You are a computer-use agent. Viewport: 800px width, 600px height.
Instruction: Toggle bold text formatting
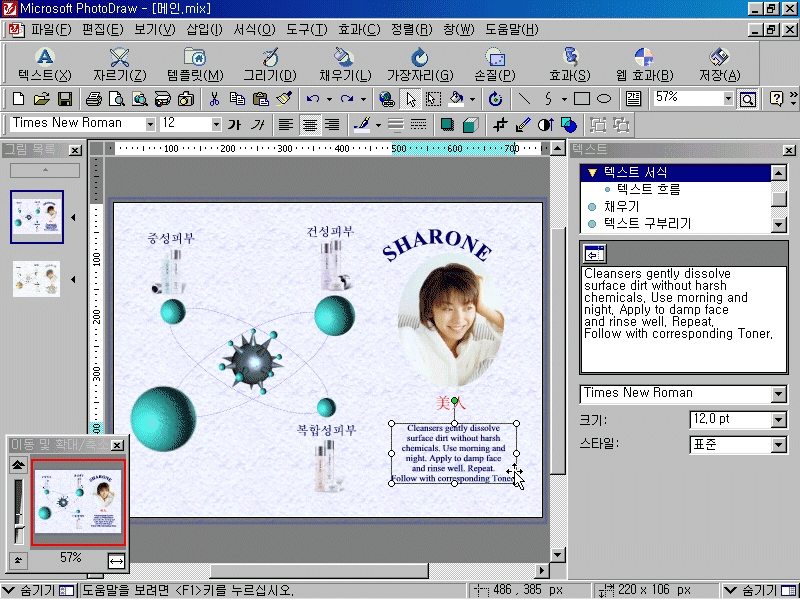(234, 124)
